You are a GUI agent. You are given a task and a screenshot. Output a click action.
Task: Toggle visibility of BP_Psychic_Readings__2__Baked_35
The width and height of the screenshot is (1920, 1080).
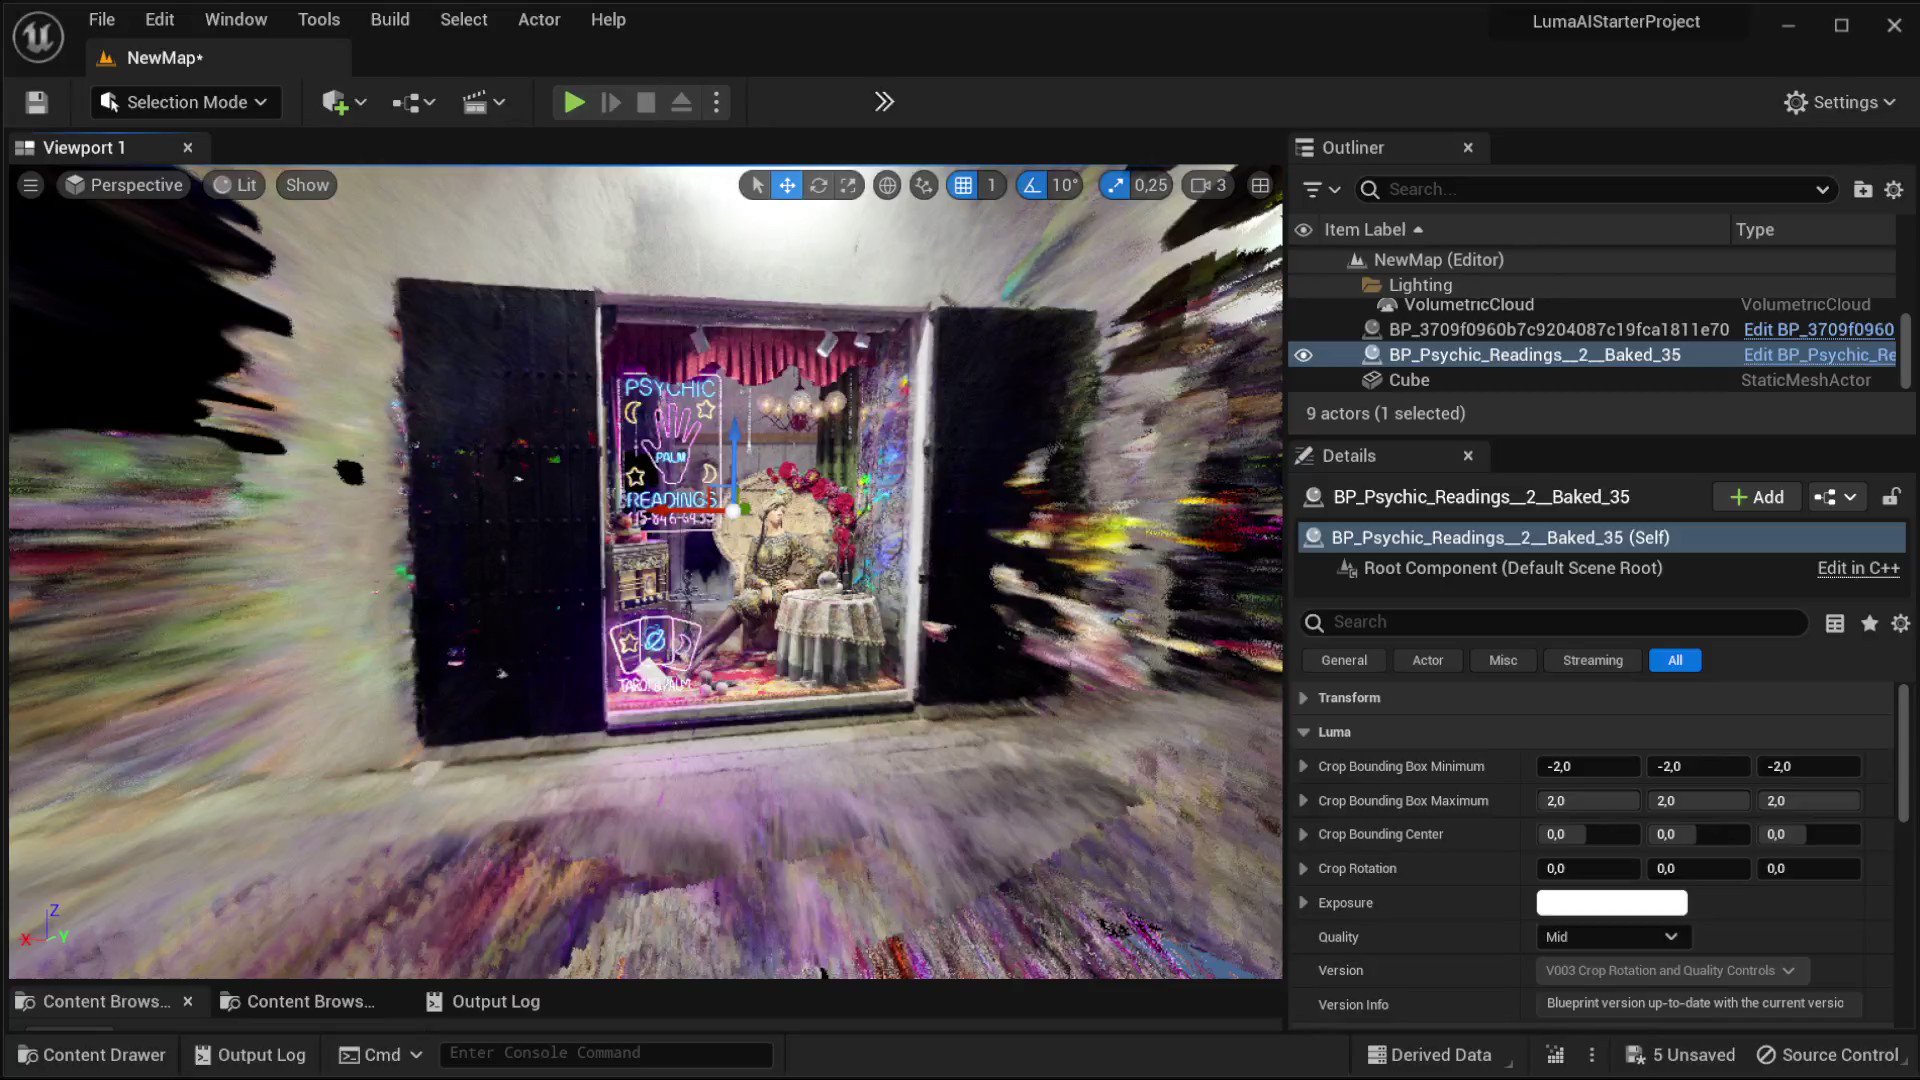pyautogui.click(x=1303, y=354)
